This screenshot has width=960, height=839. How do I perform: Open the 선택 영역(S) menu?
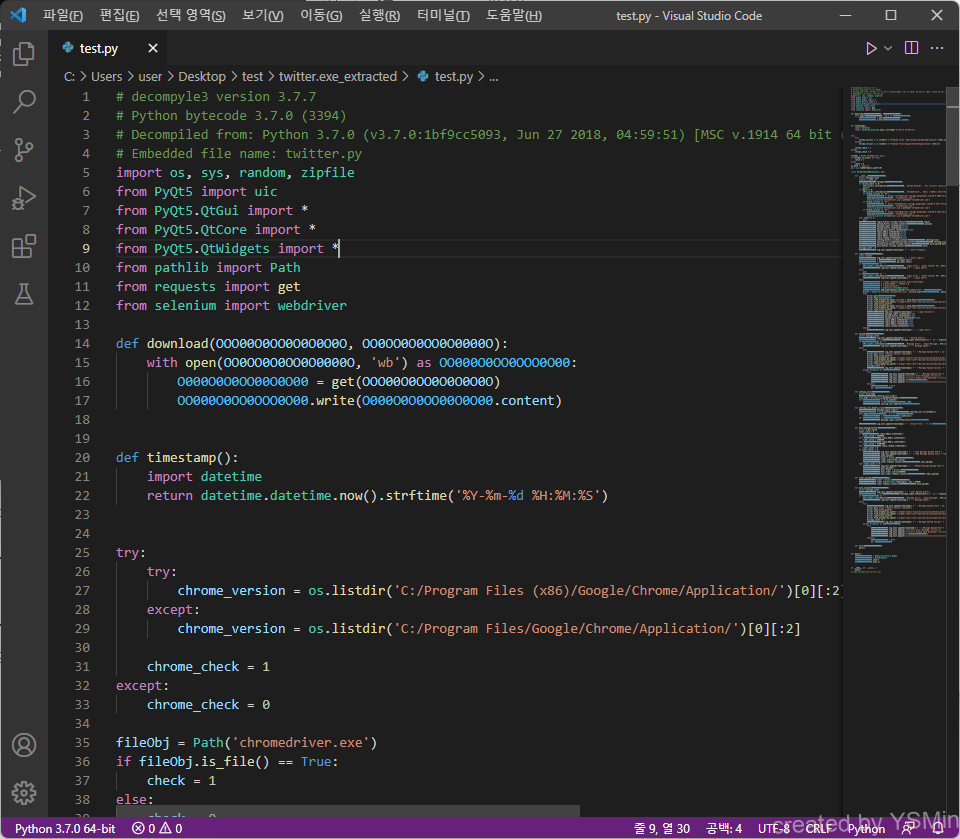click(190, 15)
